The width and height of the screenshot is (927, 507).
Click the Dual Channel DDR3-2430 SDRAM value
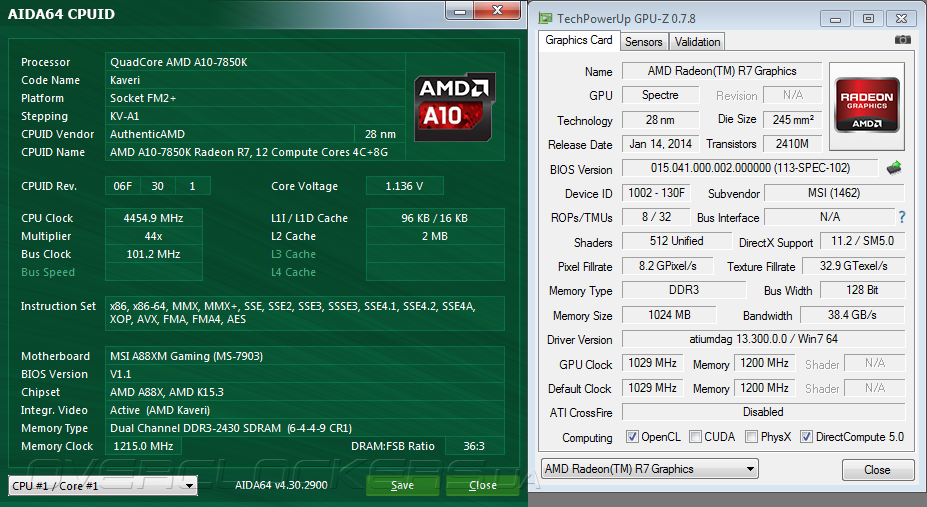click(x=304, y=428)
